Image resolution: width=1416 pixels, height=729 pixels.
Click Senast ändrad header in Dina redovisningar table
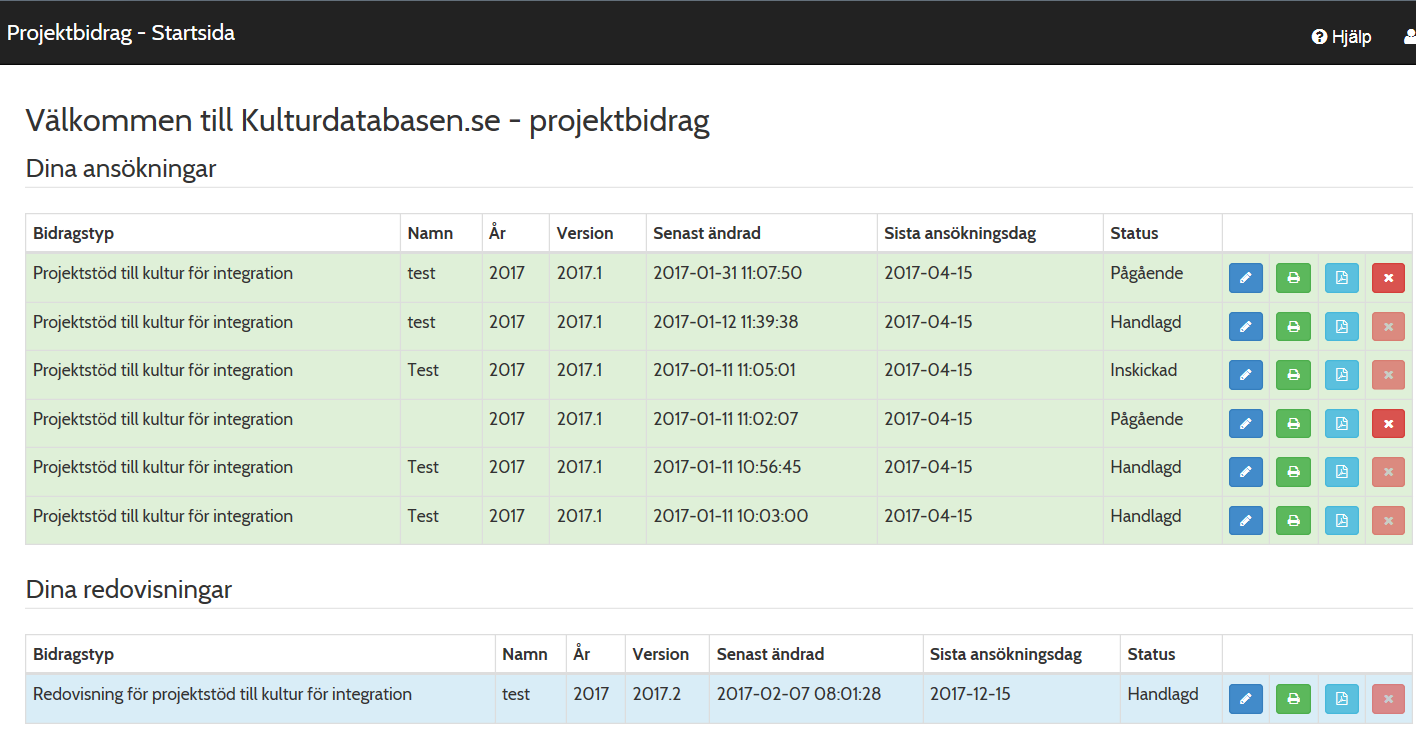click(770, 654)
